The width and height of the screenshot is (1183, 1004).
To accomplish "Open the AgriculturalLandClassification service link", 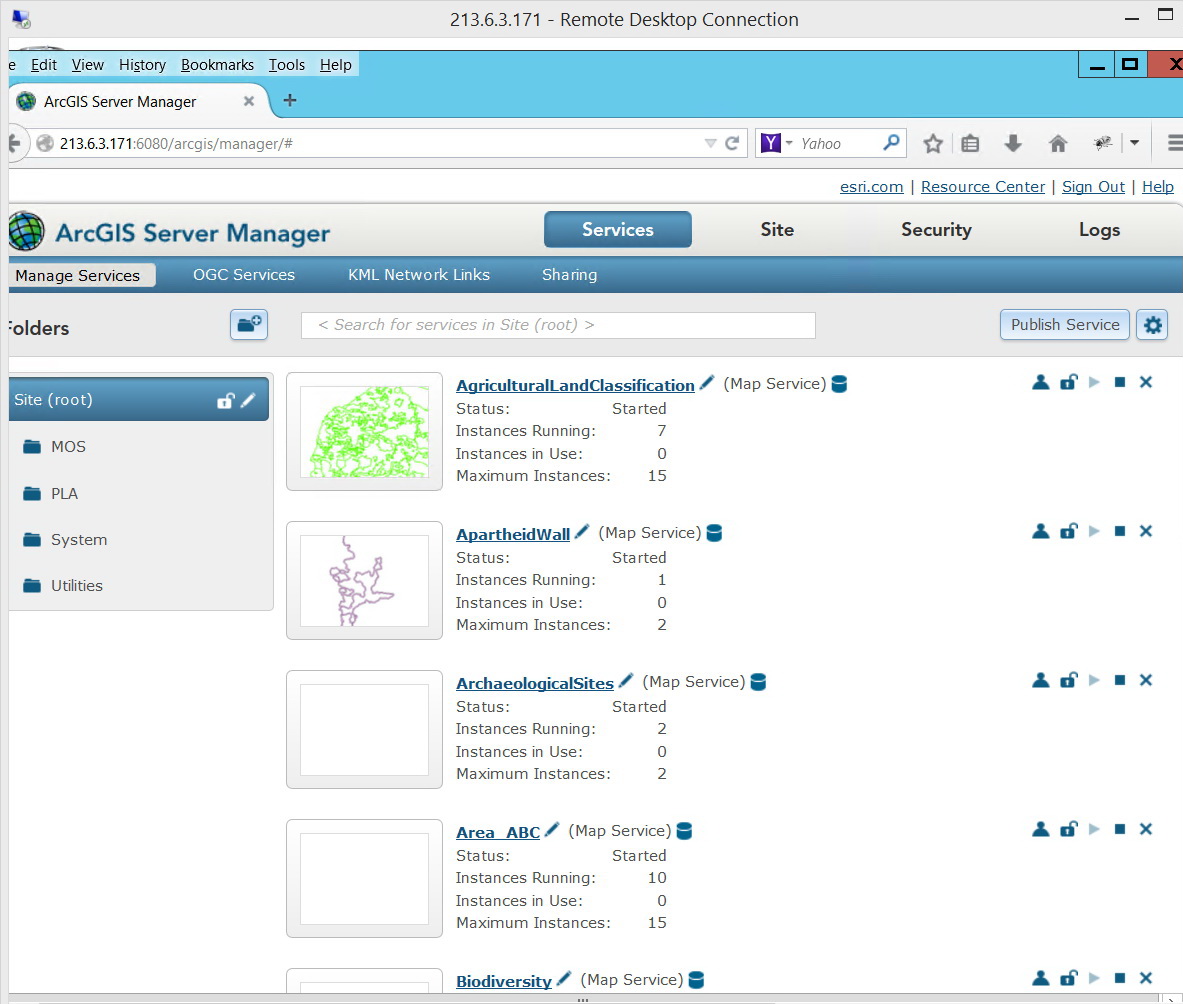I will tap(575, 385).
